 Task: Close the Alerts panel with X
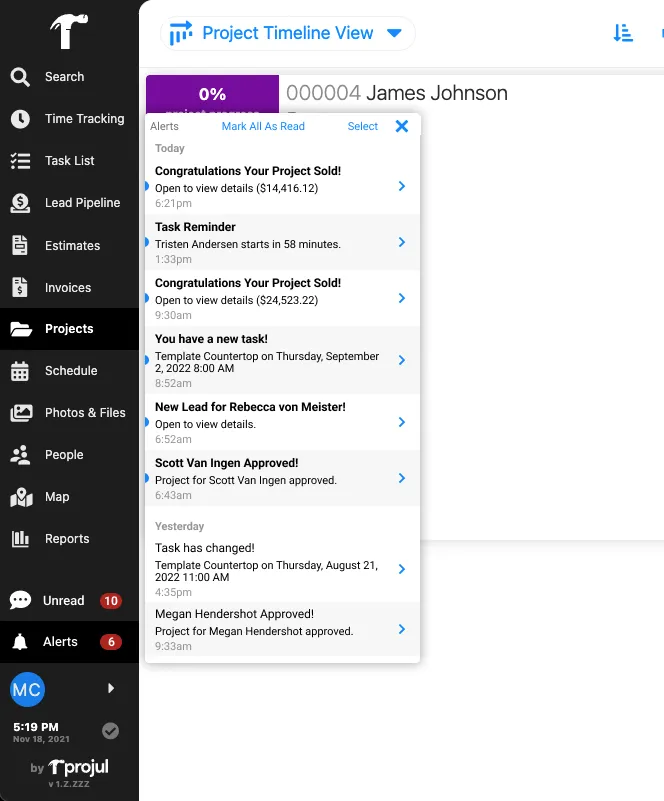[x=402, y=126]
